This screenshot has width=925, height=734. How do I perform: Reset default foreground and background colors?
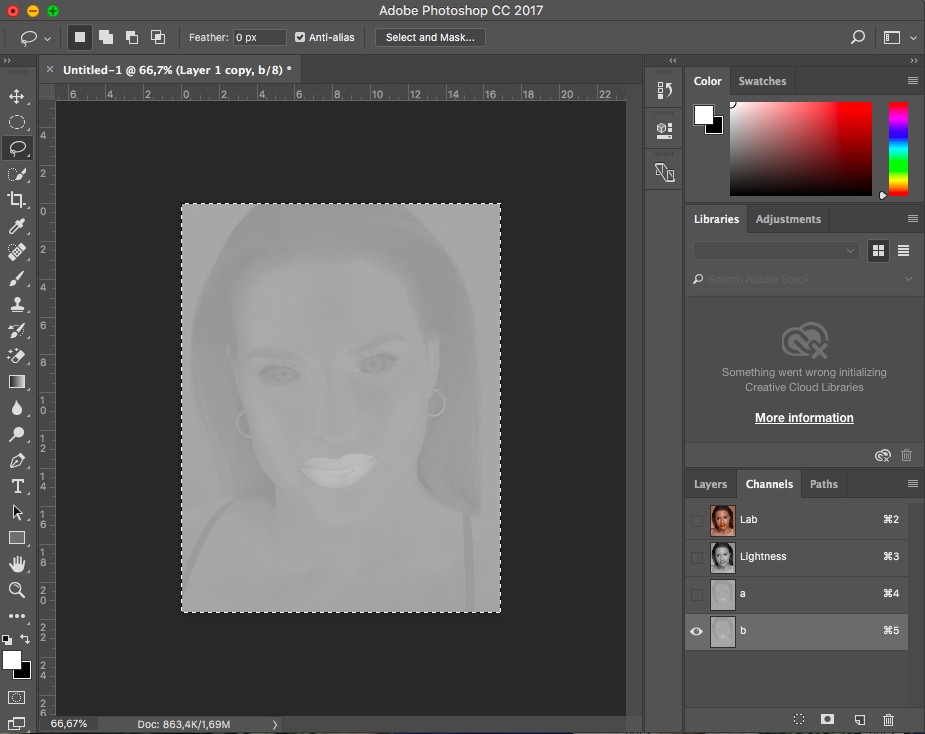click(6, 639)
